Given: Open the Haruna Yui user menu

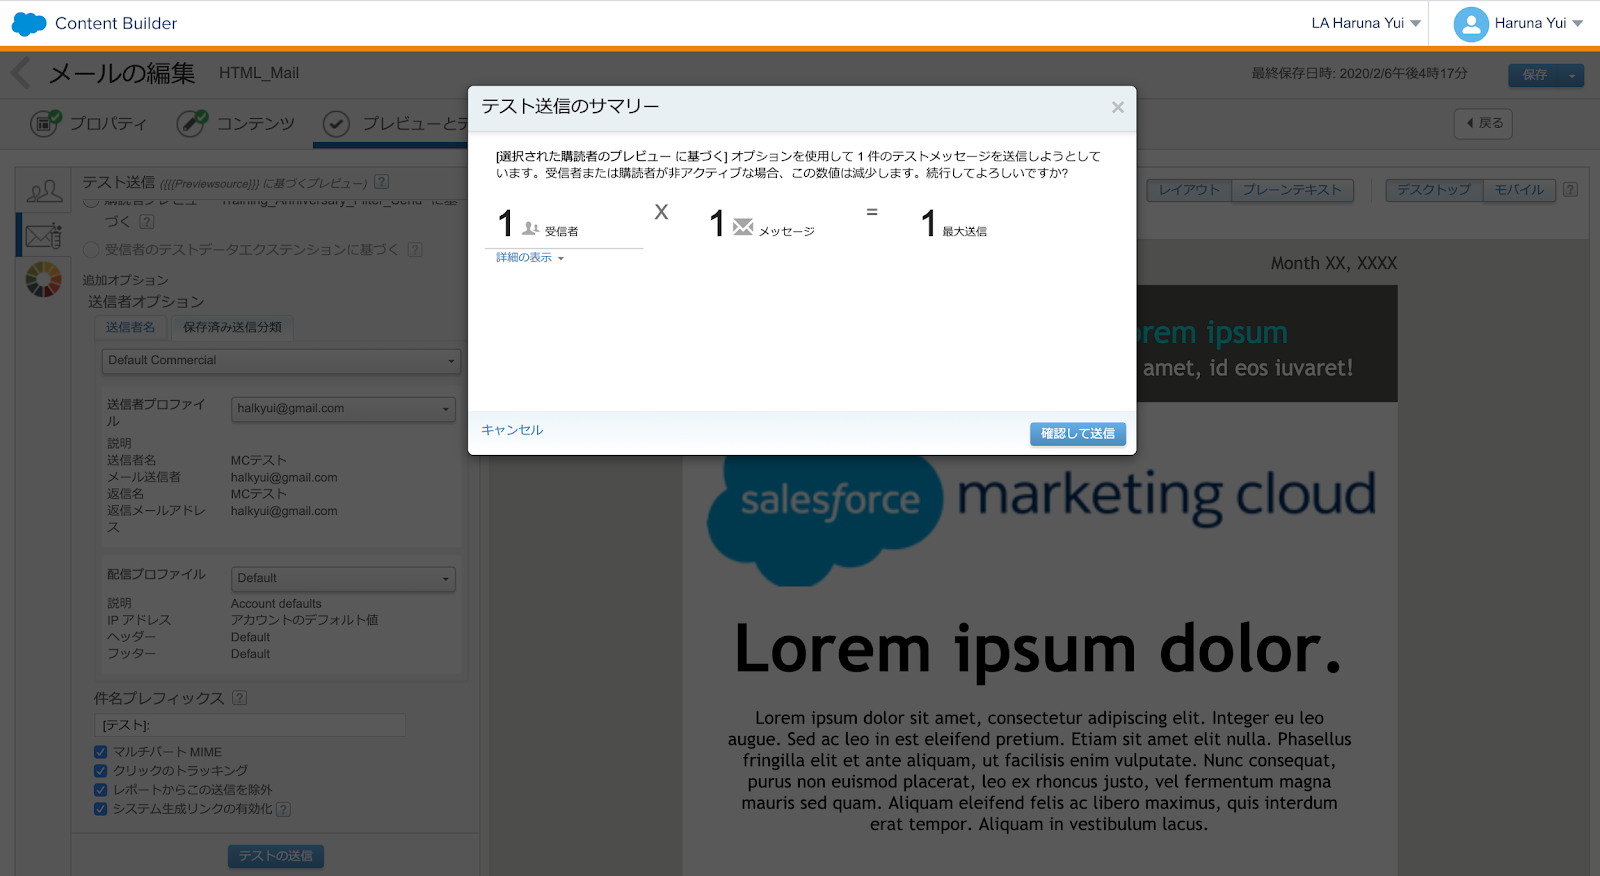Looking at the screenshot, I should coord(1538,23).
